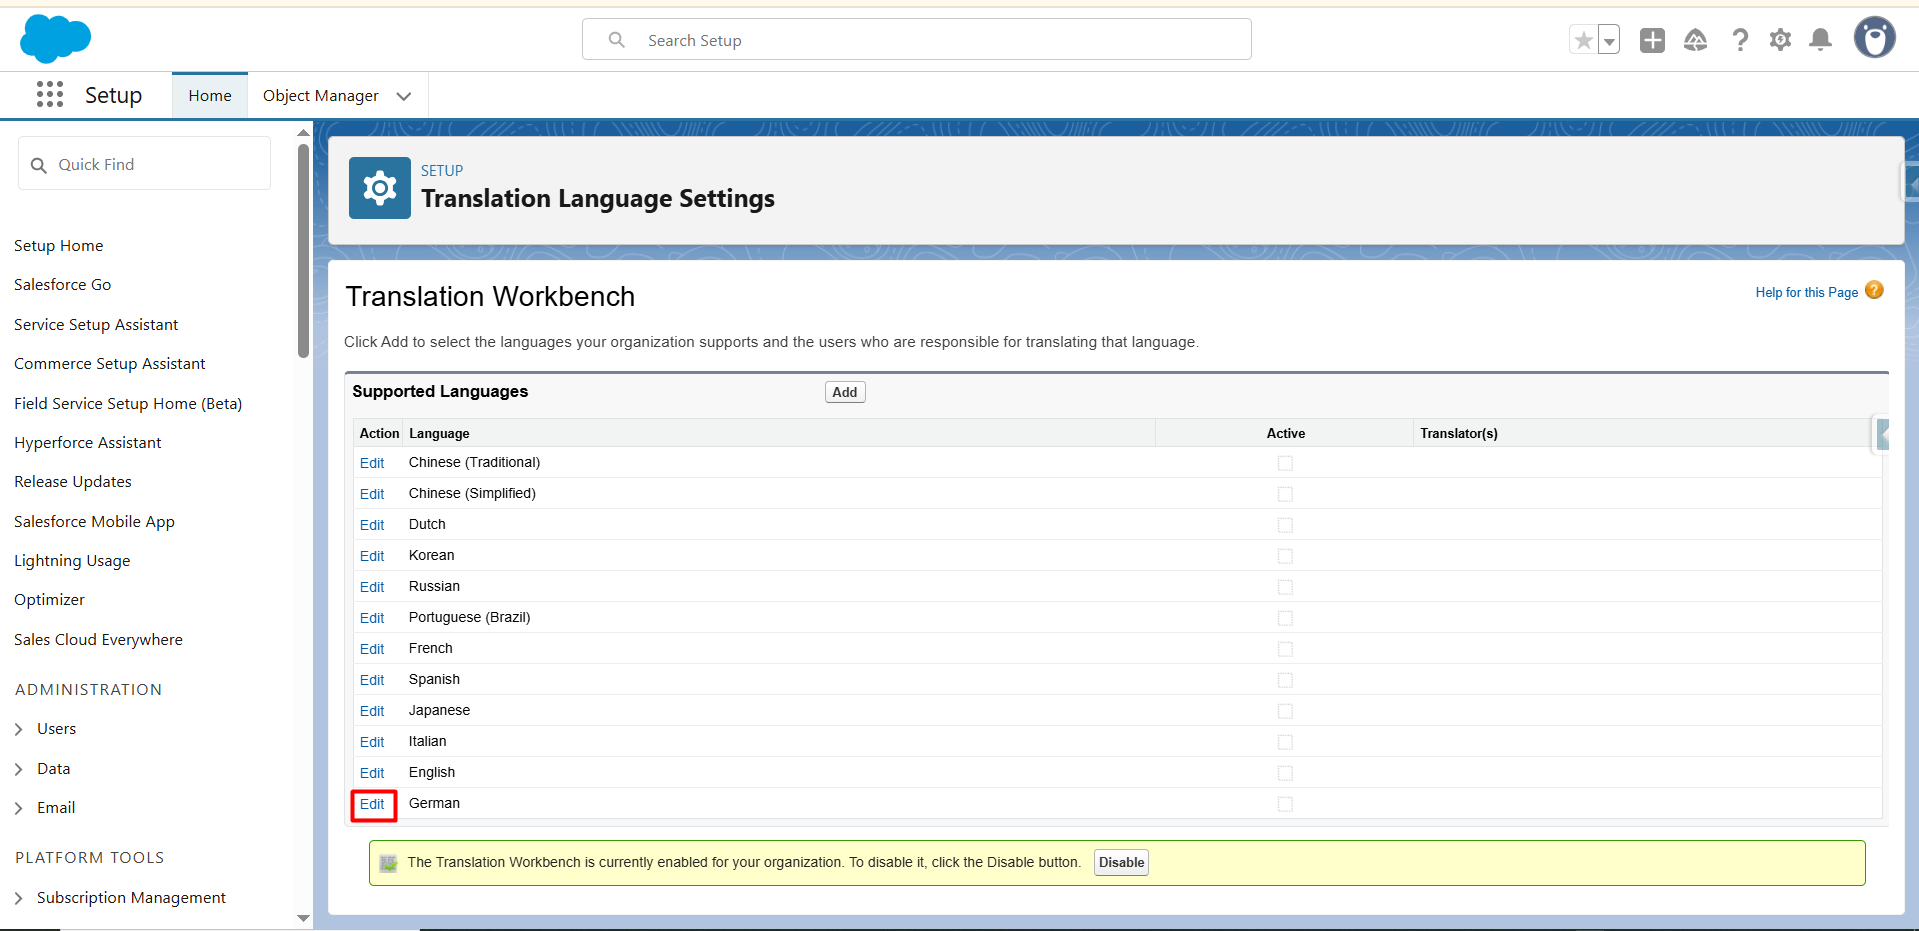Toggle Active checkbox for German

click(x=1285, y=804)
